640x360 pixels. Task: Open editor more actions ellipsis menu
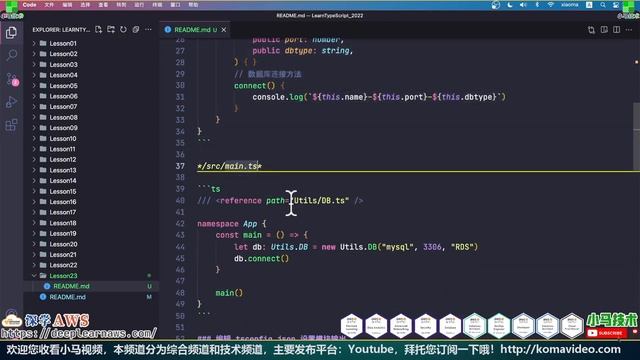coord(629,30)
